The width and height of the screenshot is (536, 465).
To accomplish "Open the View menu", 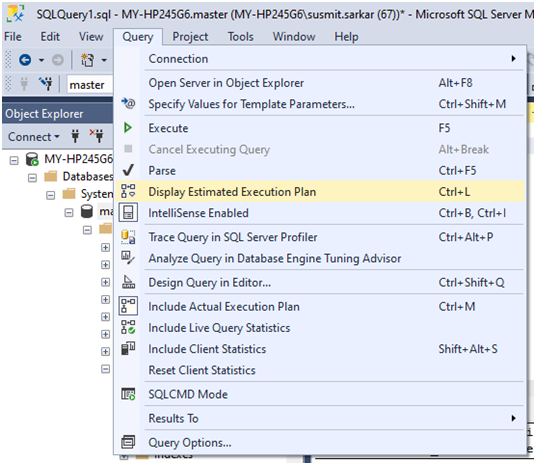I will 91,37.
